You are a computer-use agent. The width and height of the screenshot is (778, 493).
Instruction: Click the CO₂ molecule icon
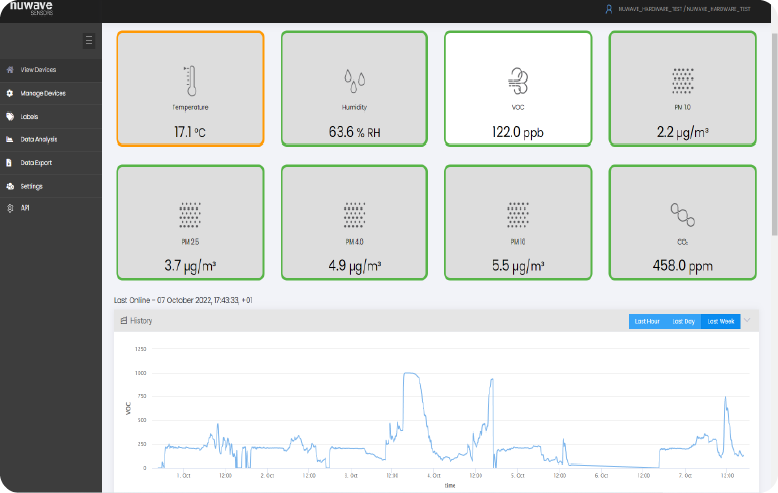click(x=683, y=215)
